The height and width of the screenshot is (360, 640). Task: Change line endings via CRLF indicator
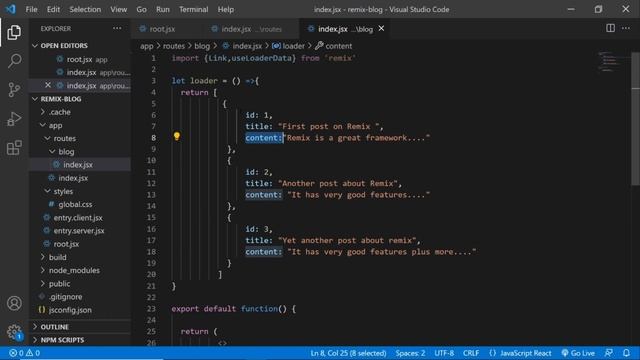[471, 353]
